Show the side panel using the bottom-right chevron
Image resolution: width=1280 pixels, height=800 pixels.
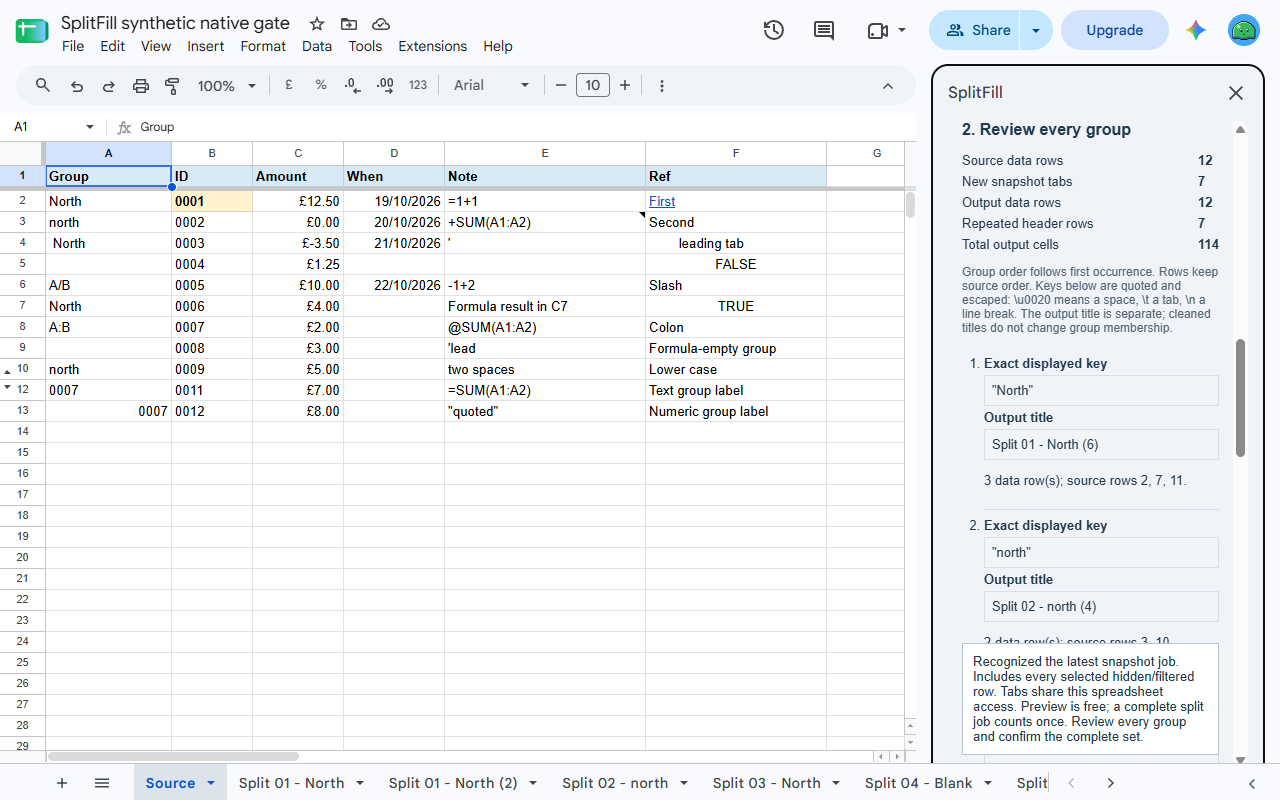[x=1252, y=783]
